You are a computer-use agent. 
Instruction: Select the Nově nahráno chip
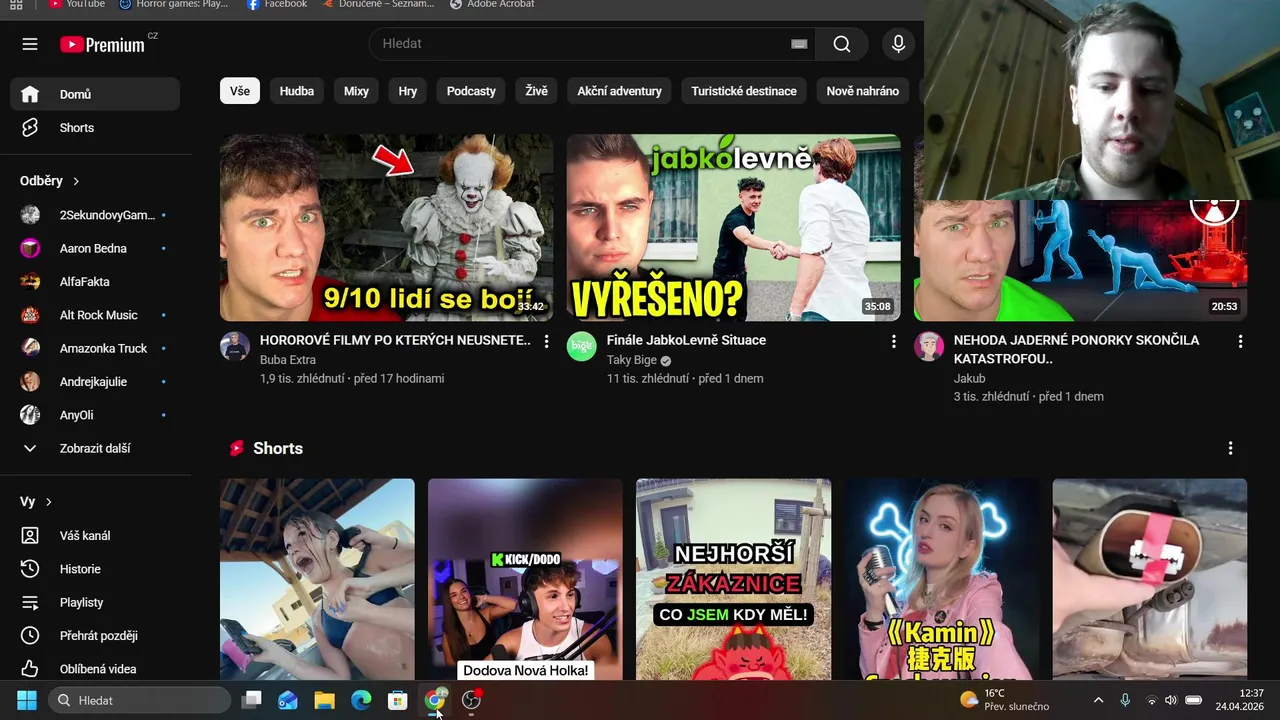(x=862, y=91)
